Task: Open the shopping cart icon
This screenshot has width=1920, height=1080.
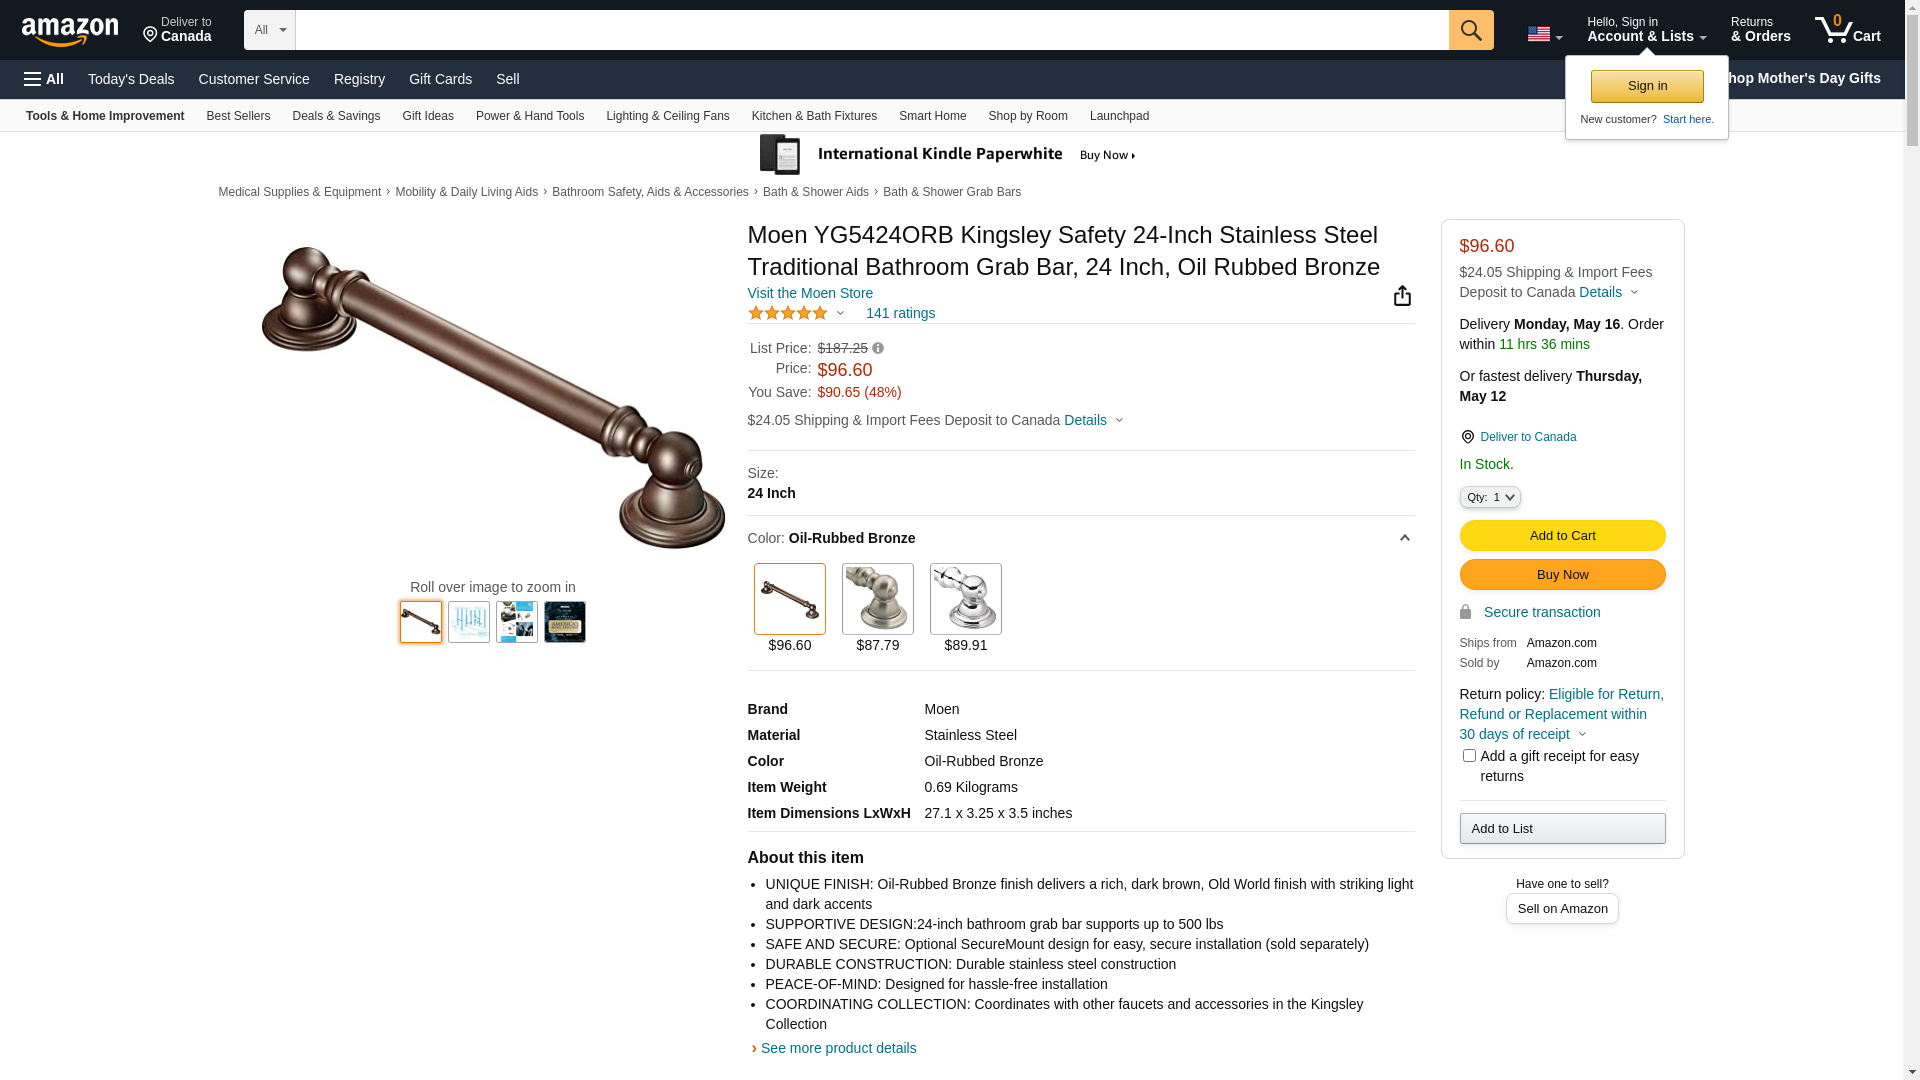Action: (x=1848, y=30)
